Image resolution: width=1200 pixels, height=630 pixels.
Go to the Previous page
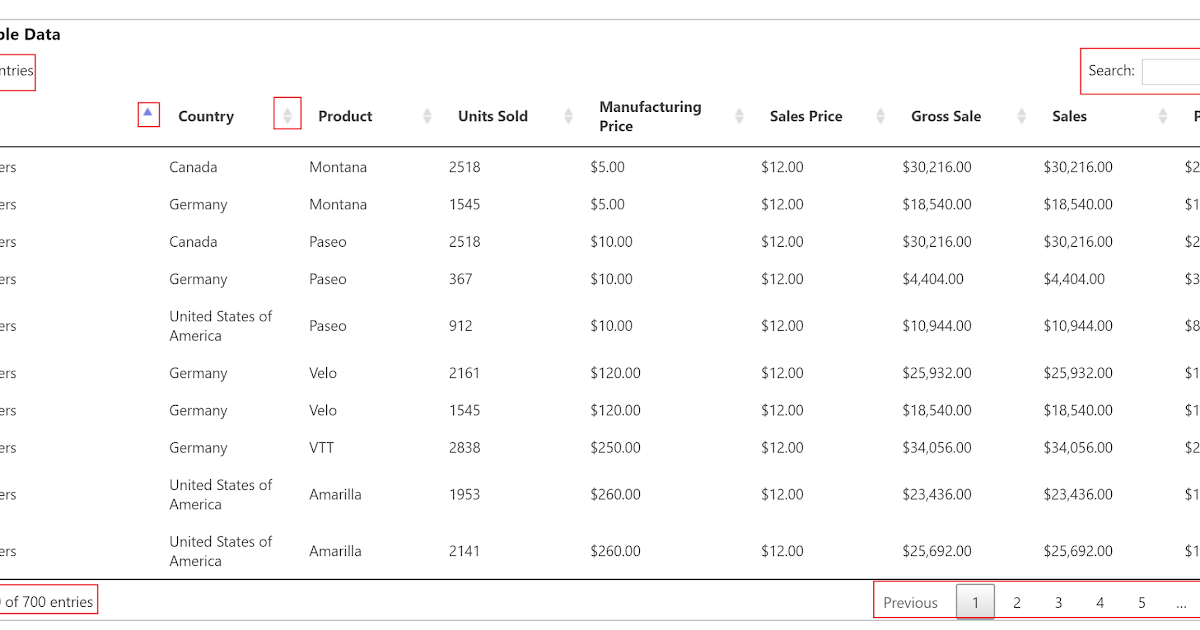910,602
